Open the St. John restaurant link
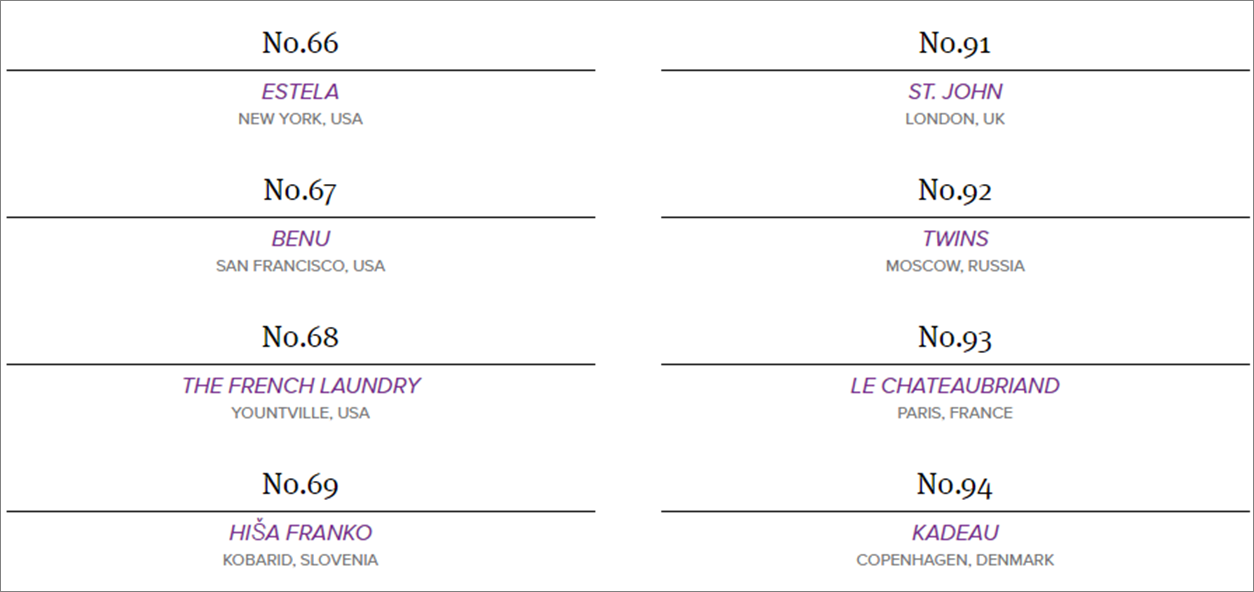This screenshot has width=1254, height=592. coord(955,92)
